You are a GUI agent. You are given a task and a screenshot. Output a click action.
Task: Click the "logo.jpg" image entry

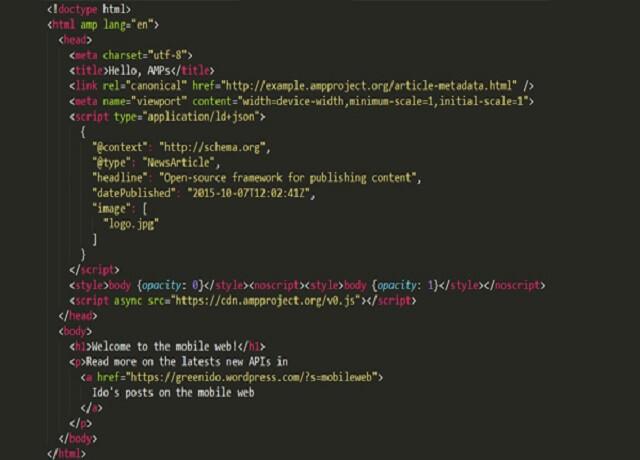coord(131,224)
